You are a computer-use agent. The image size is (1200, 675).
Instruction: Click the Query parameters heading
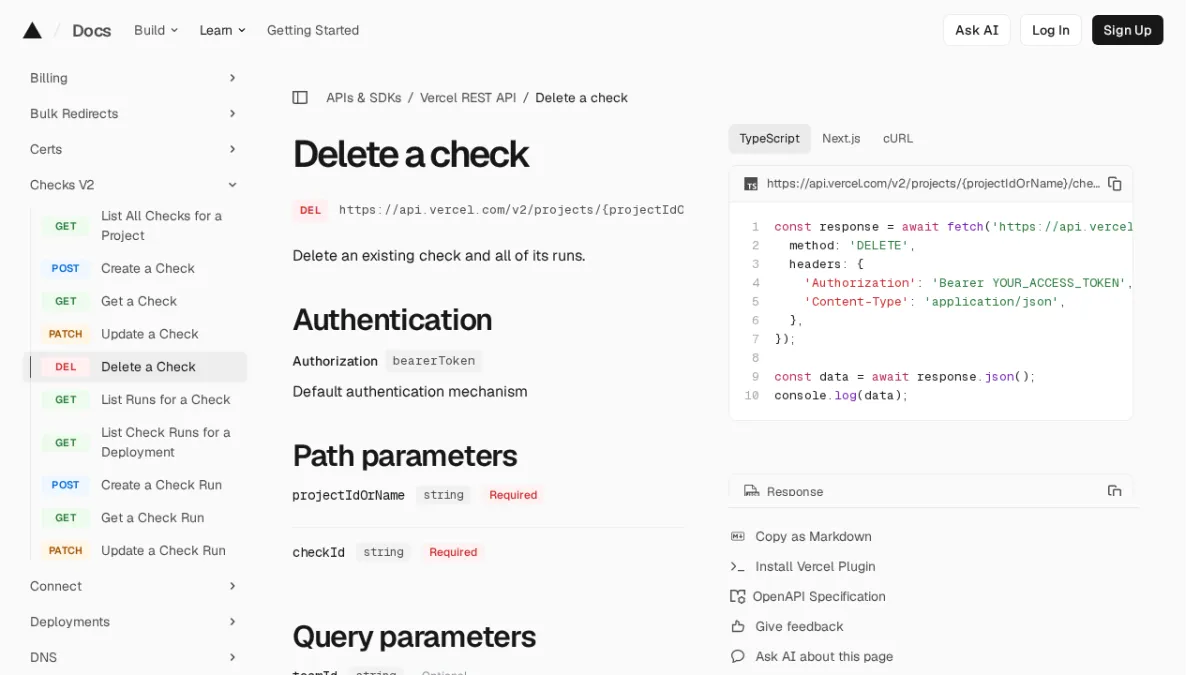click(x=414, y=637)
